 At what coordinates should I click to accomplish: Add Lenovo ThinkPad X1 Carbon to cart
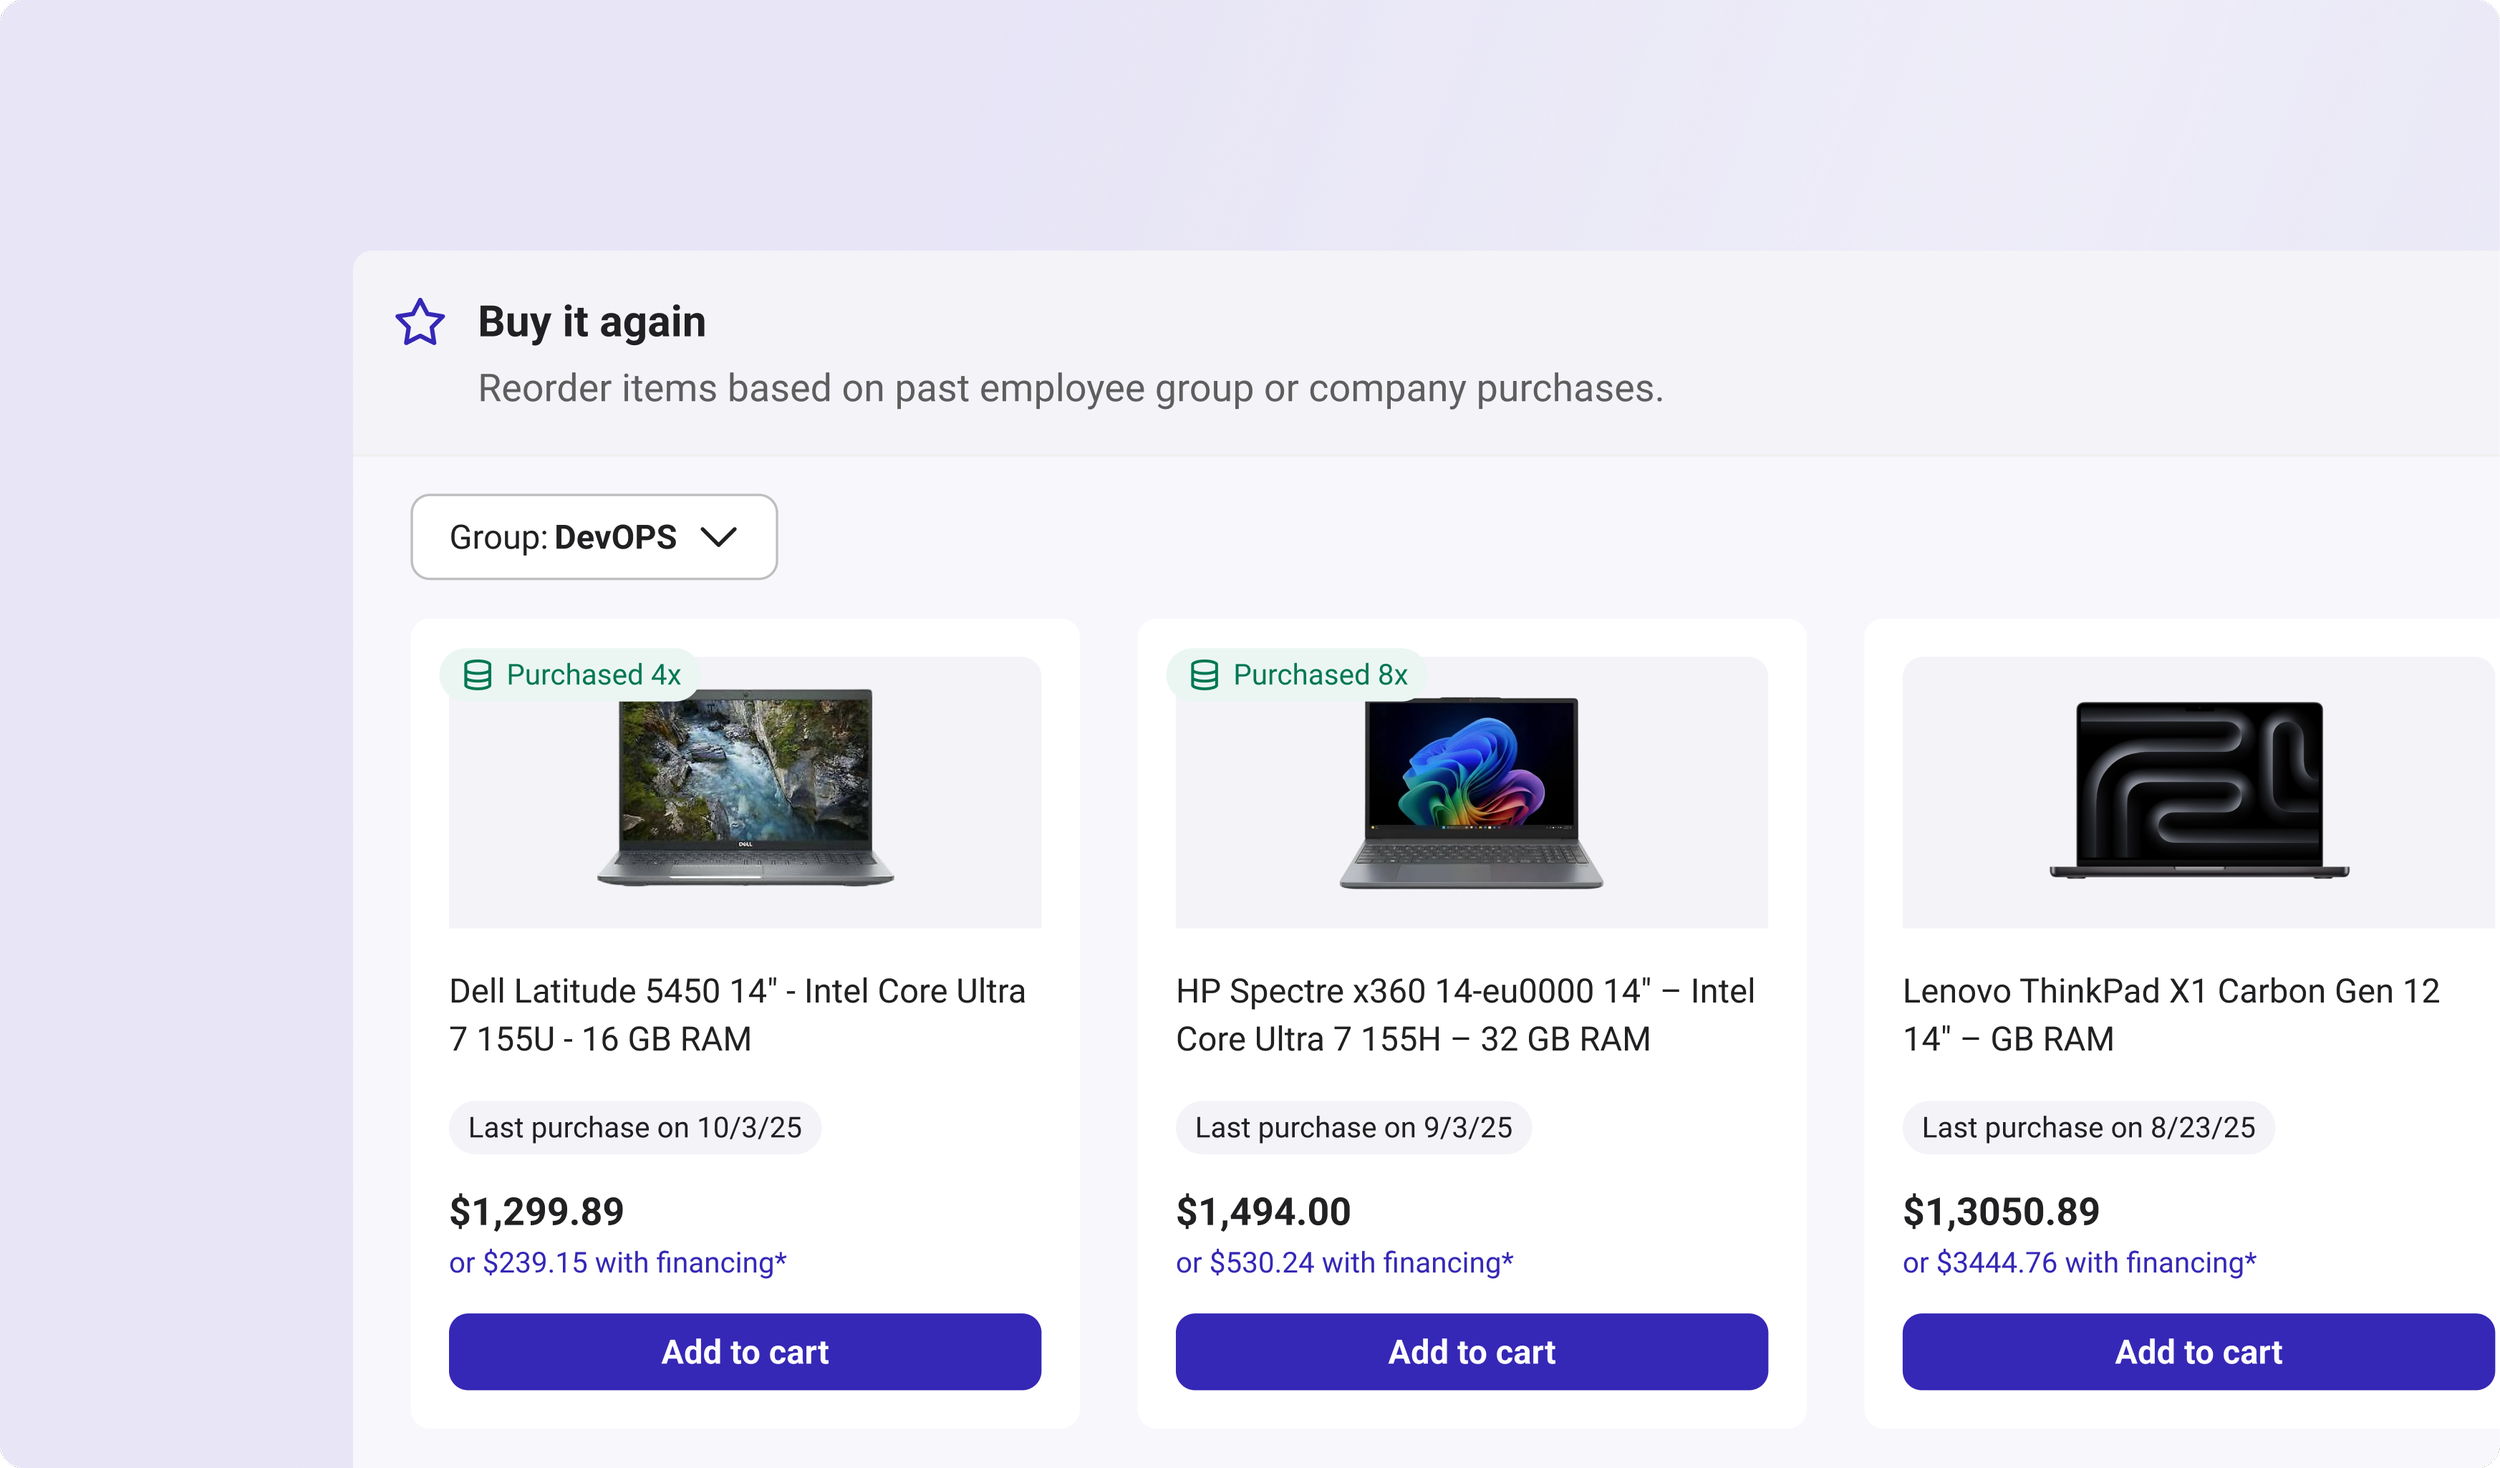(2197, 1352)
